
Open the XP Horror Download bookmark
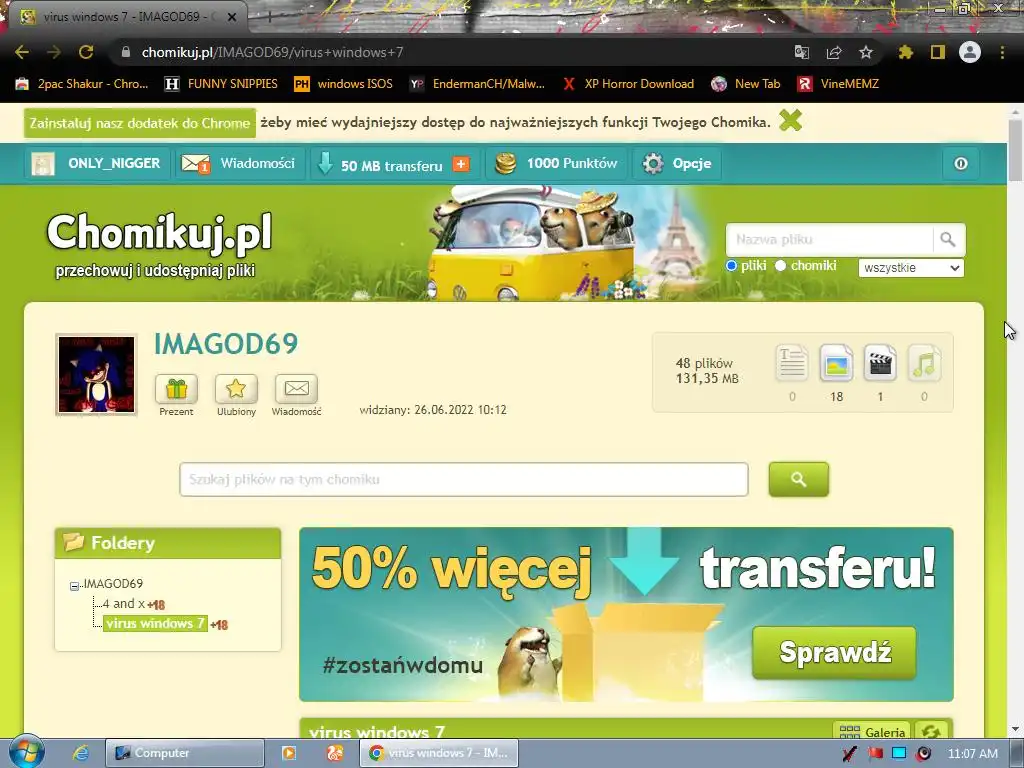pos(628,84)
